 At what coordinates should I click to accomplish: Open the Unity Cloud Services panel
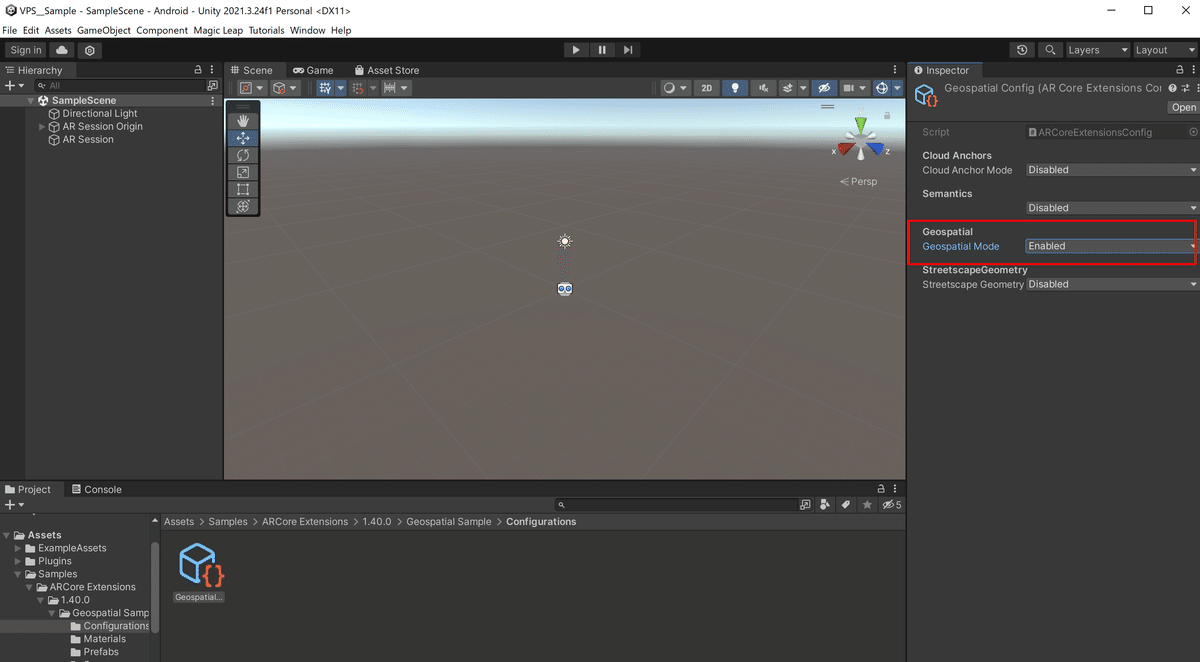(x=61, y=49)
